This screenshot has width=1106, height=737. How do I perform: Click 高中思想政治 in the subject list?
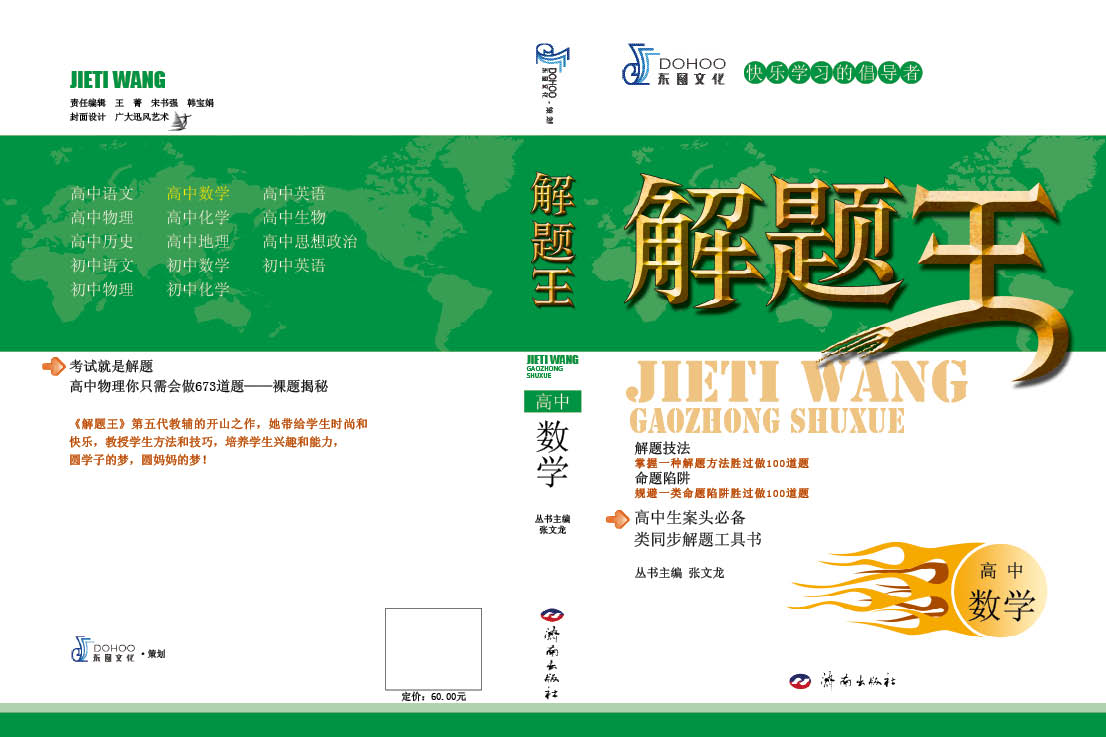coord(310,241)
